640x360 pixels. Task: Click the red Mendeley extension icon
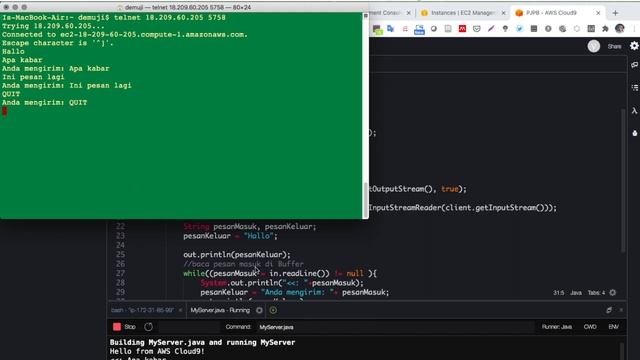point(462,29)
